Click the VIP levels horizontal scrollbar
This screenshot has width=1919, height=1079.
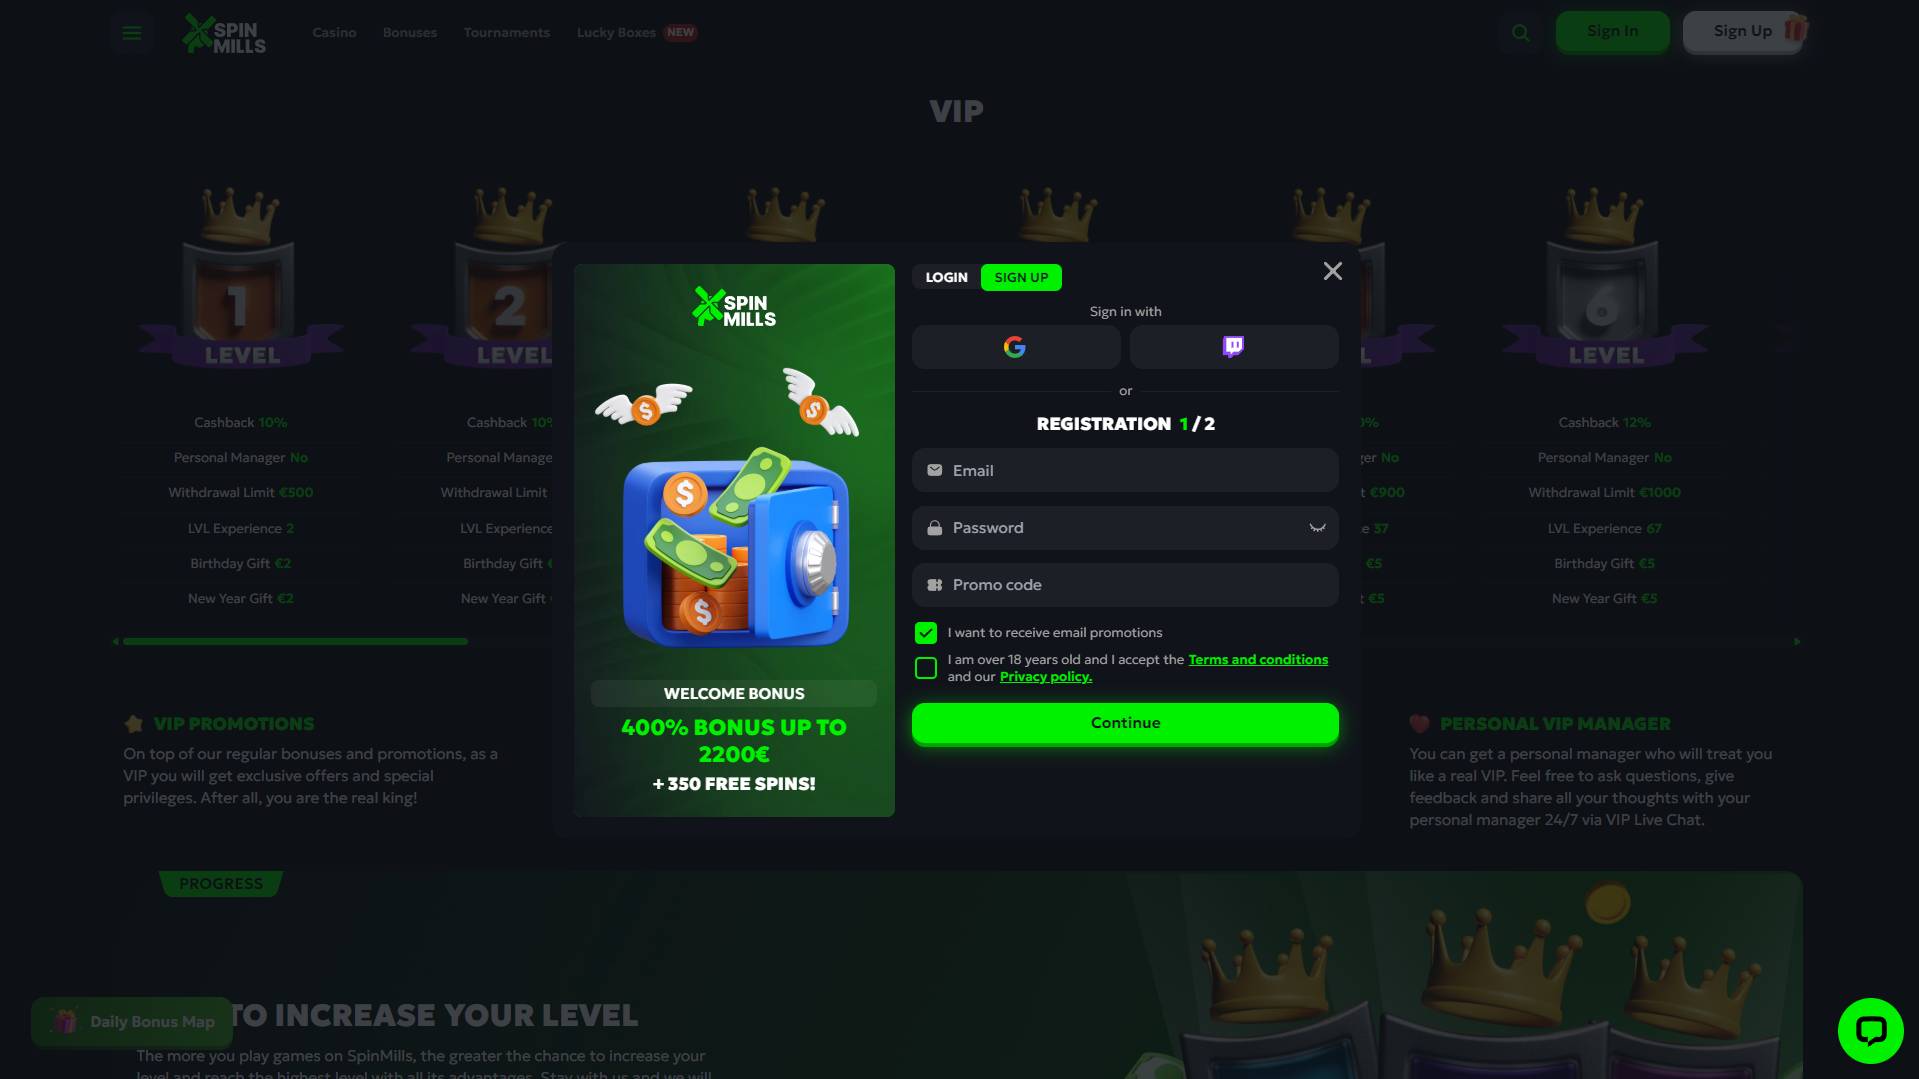[x=295, y=641]
